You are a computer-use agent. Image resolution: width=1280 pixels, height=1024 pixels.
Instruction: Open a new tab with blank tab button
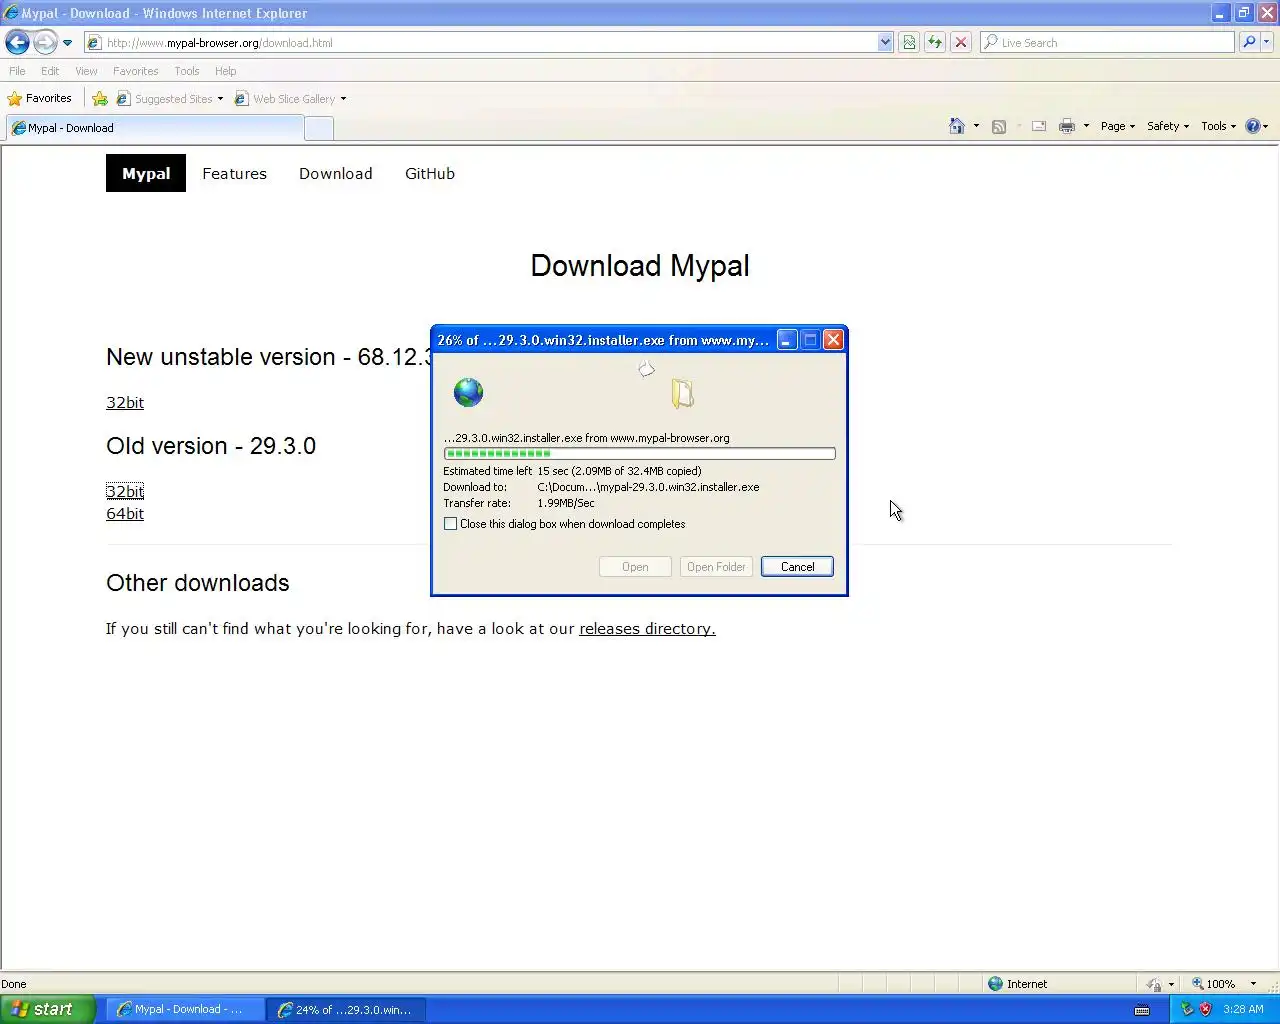click(319, 128)
